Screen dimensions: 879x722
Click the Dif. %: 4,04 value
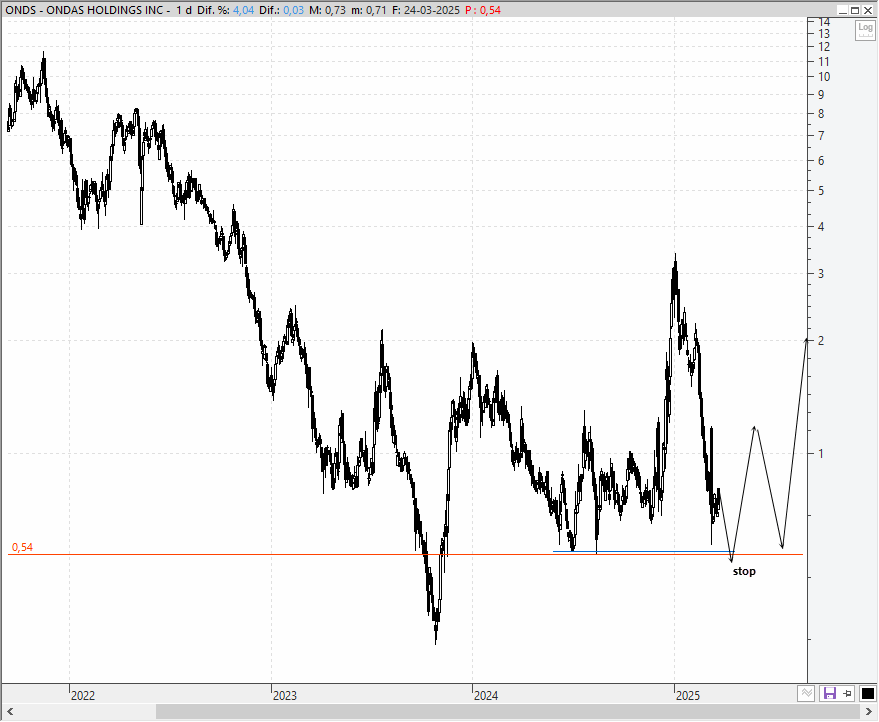[x=225, y=10]
